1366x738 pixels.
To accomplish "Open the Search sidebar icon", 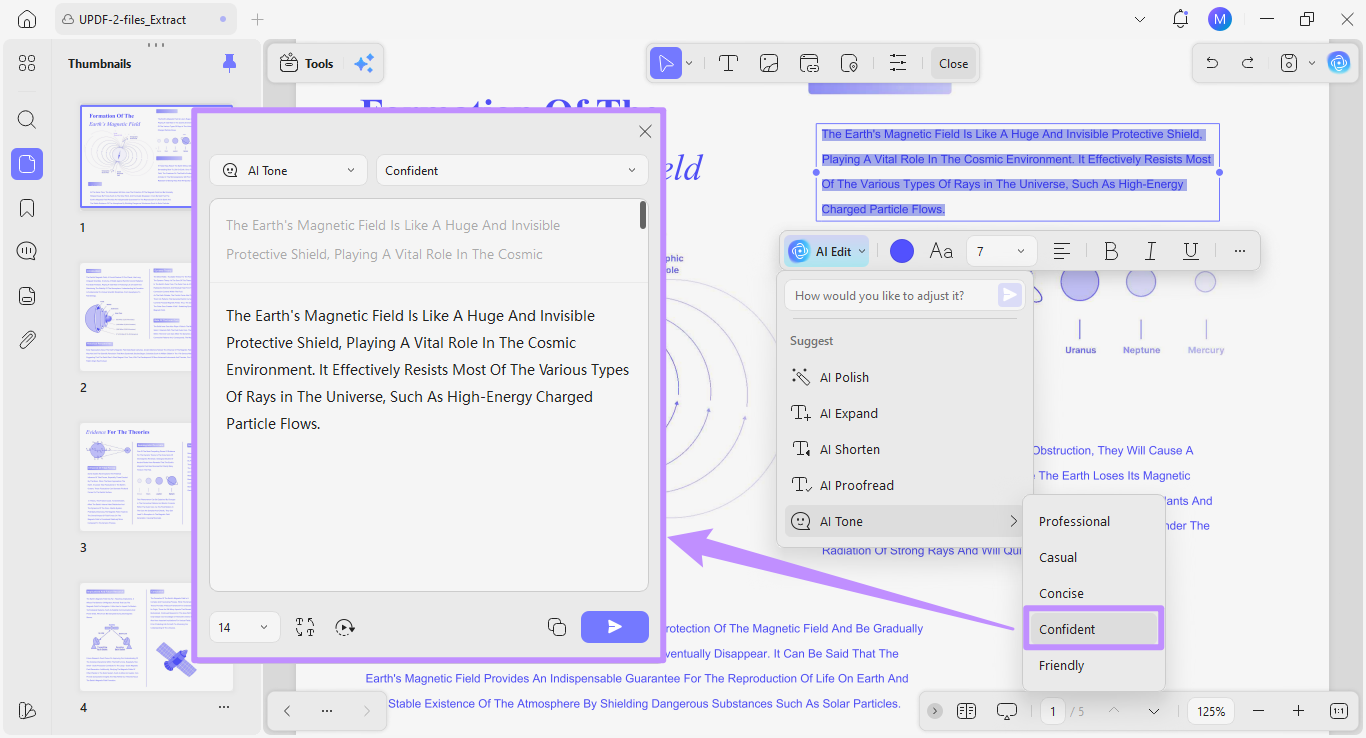I will click(27, 119).
